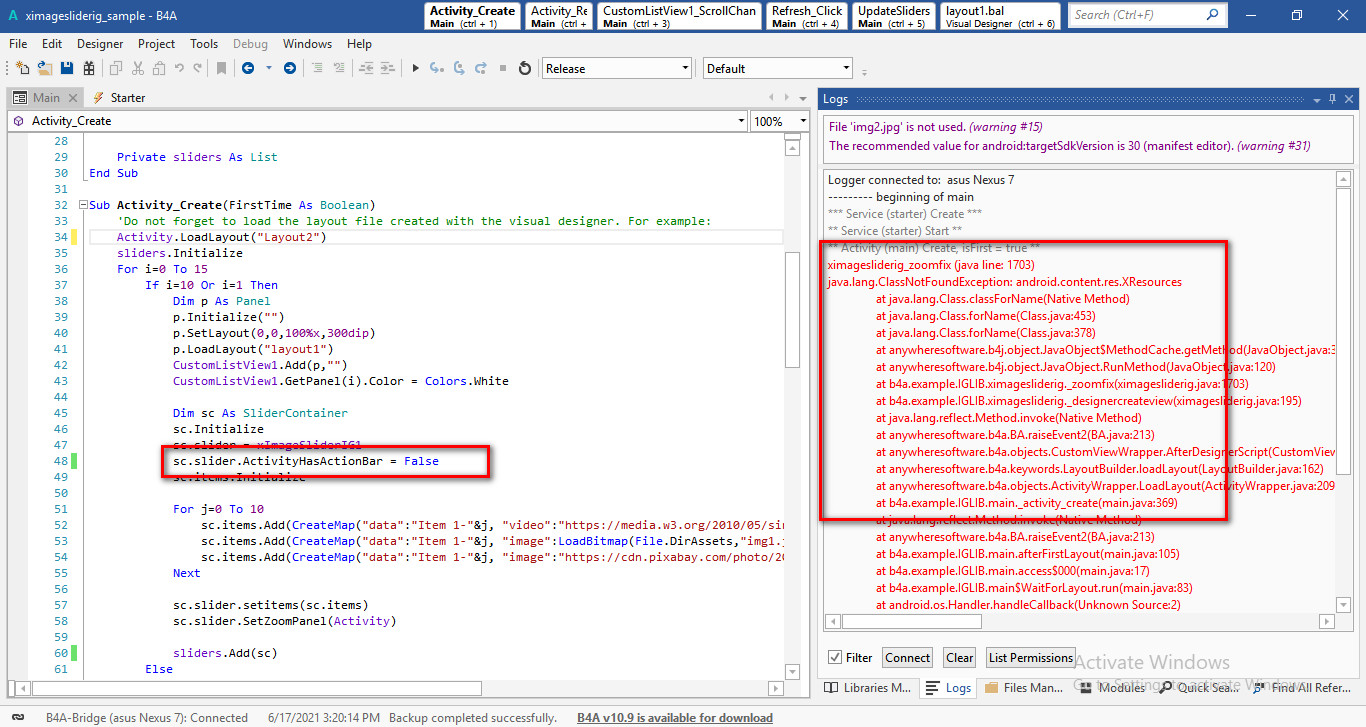Image resolution: width=1366 pixels, height=727 pixels.
Task: Click the B4A v10.9 download link
Action: pyautogui.click(x=674, y=718)
